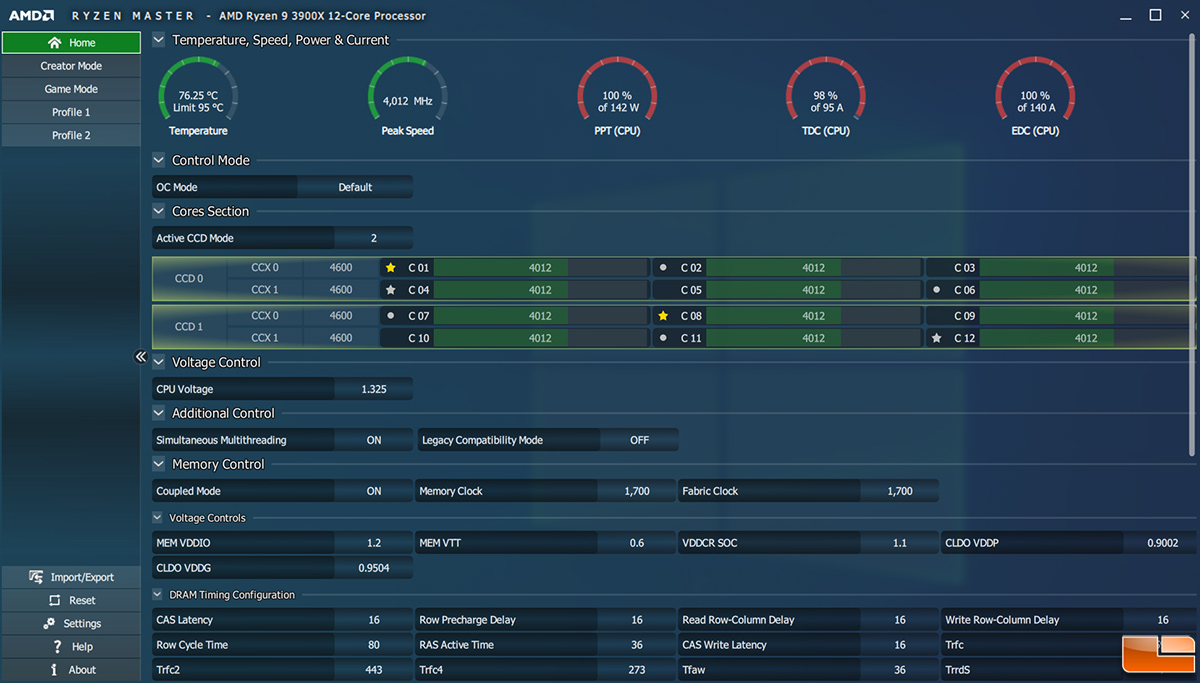1200x683 pixels.
Task: Click the Active CCD Mode value 2
Action: 374,238
